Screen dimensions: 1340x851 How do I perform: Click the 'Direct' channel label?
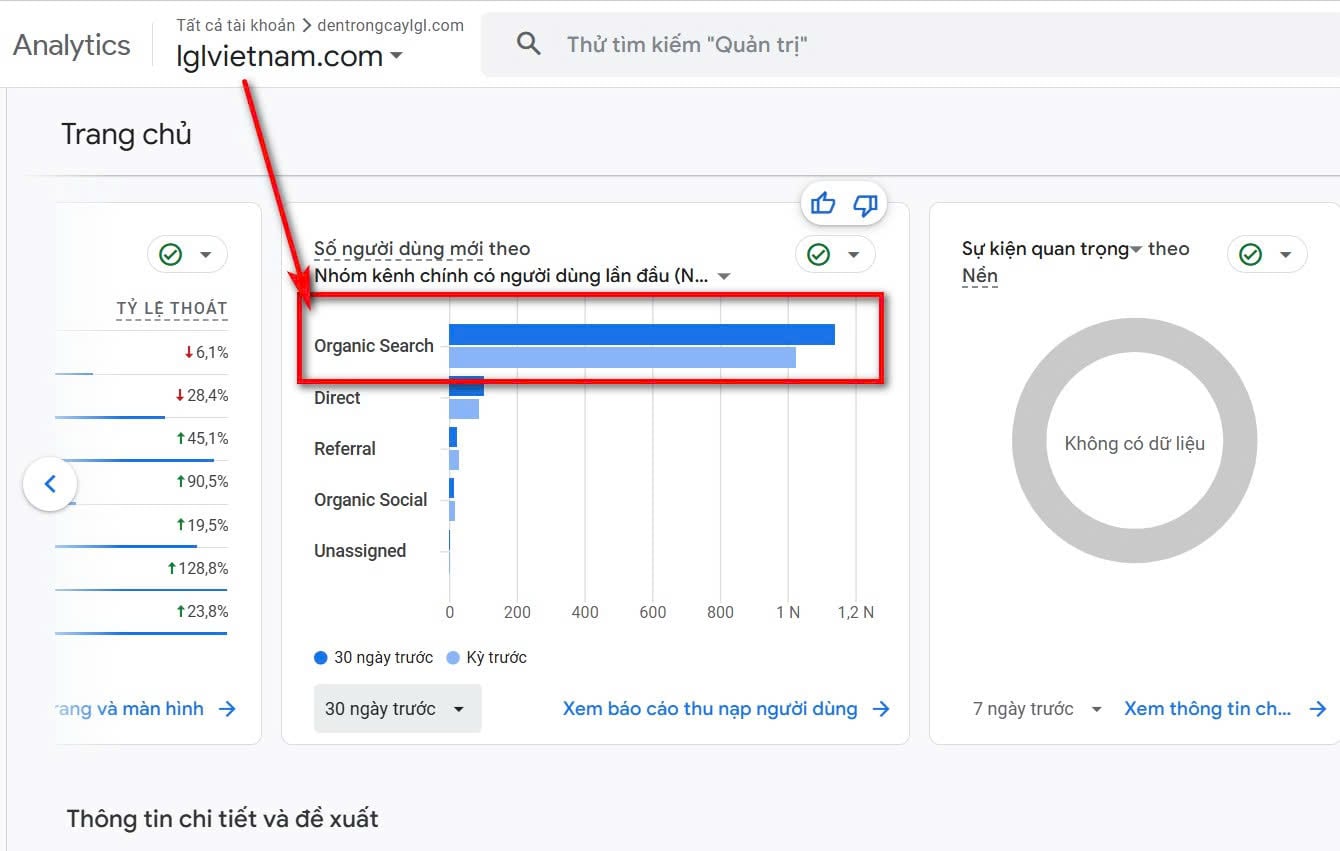tap(337, 398)
